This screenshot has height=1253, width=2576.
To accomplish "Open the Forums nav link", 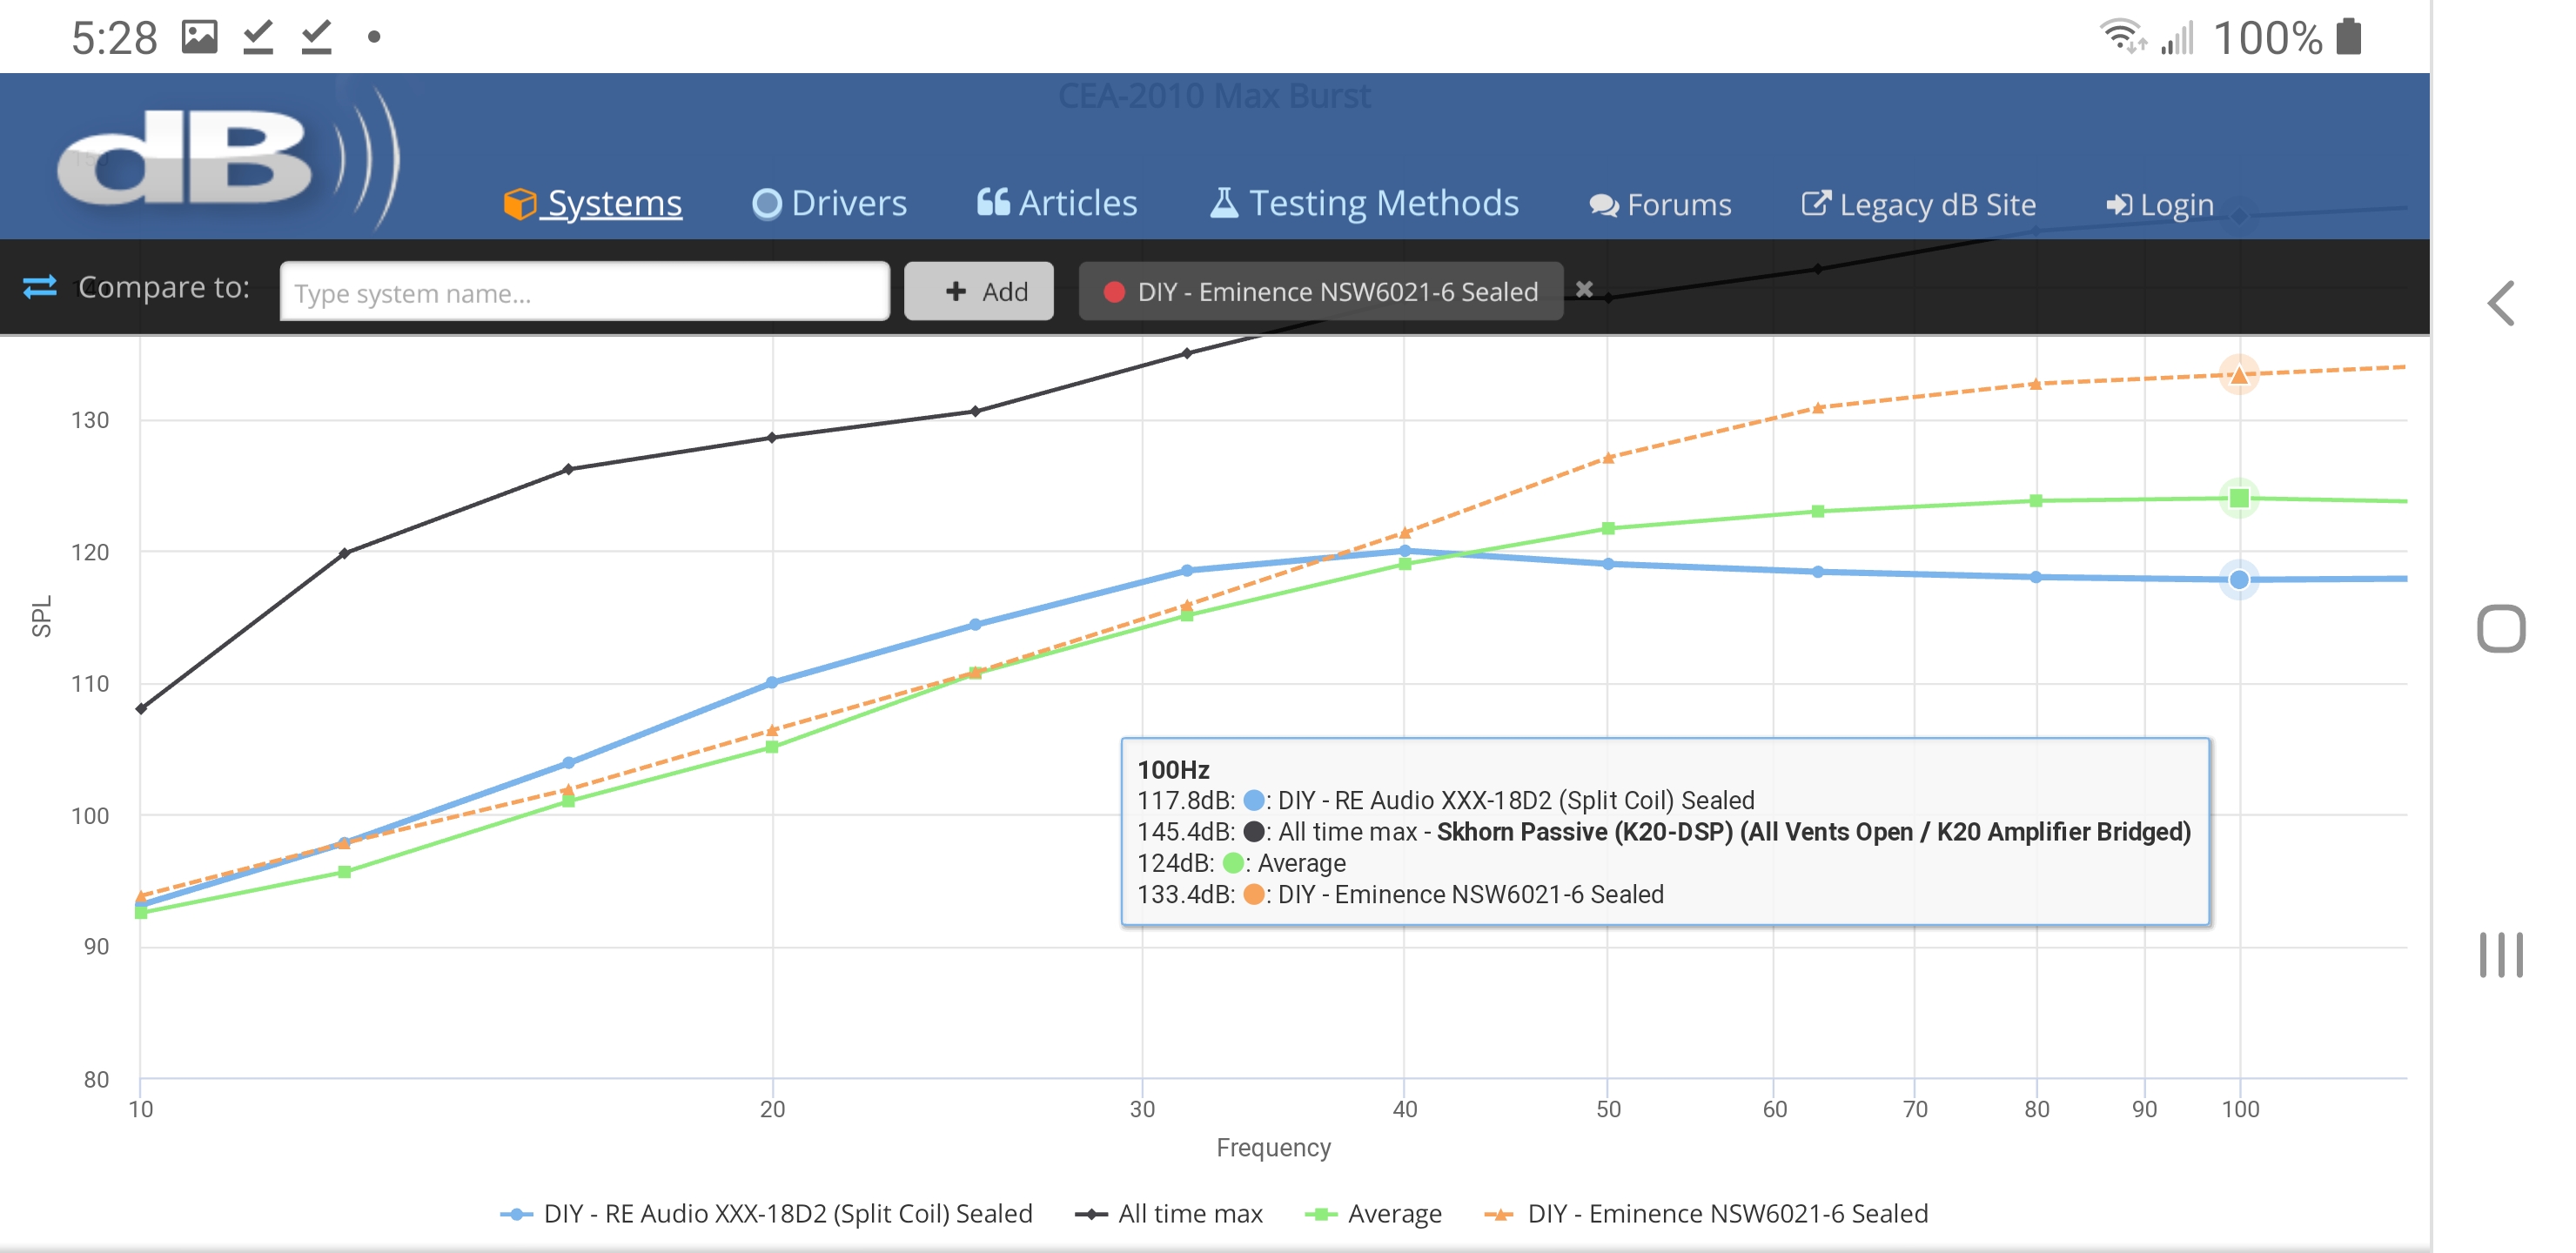I will pos(1660,205).
